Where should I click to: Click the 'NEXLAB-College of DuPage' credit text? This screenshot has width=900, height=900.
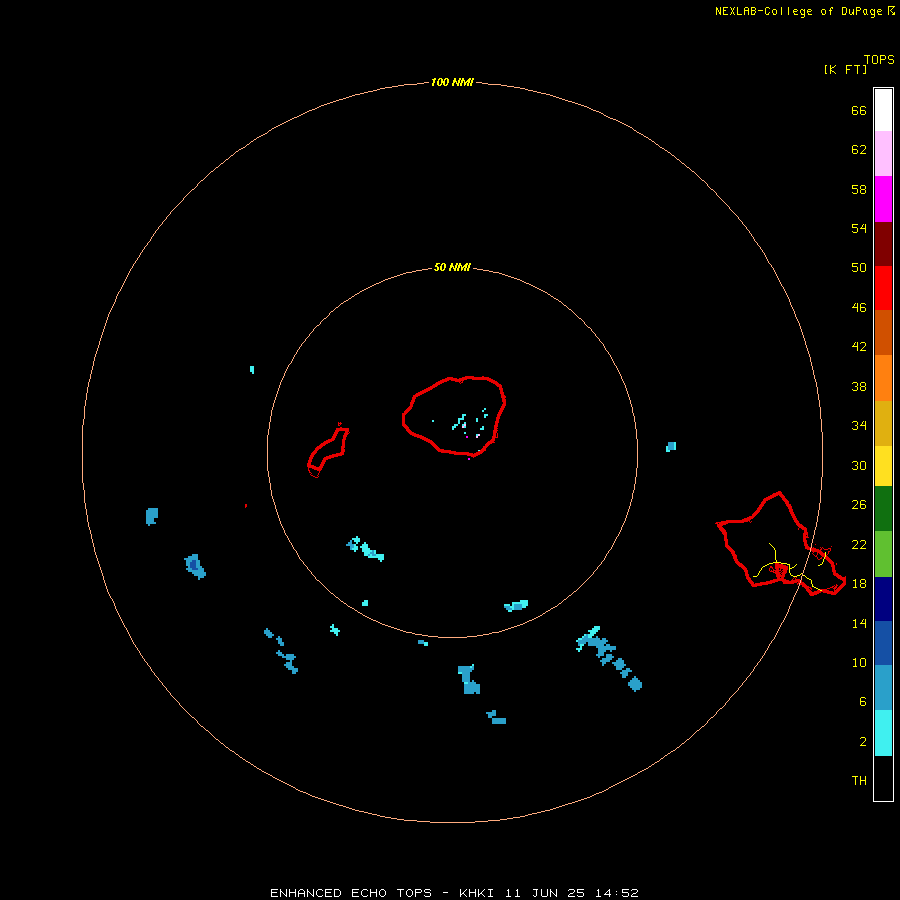[x=798, y=11]
